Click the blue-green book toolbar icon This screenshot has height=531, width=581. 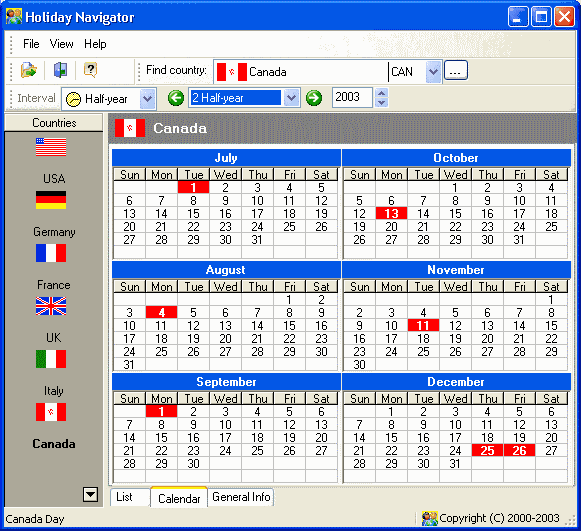(60, 70)
